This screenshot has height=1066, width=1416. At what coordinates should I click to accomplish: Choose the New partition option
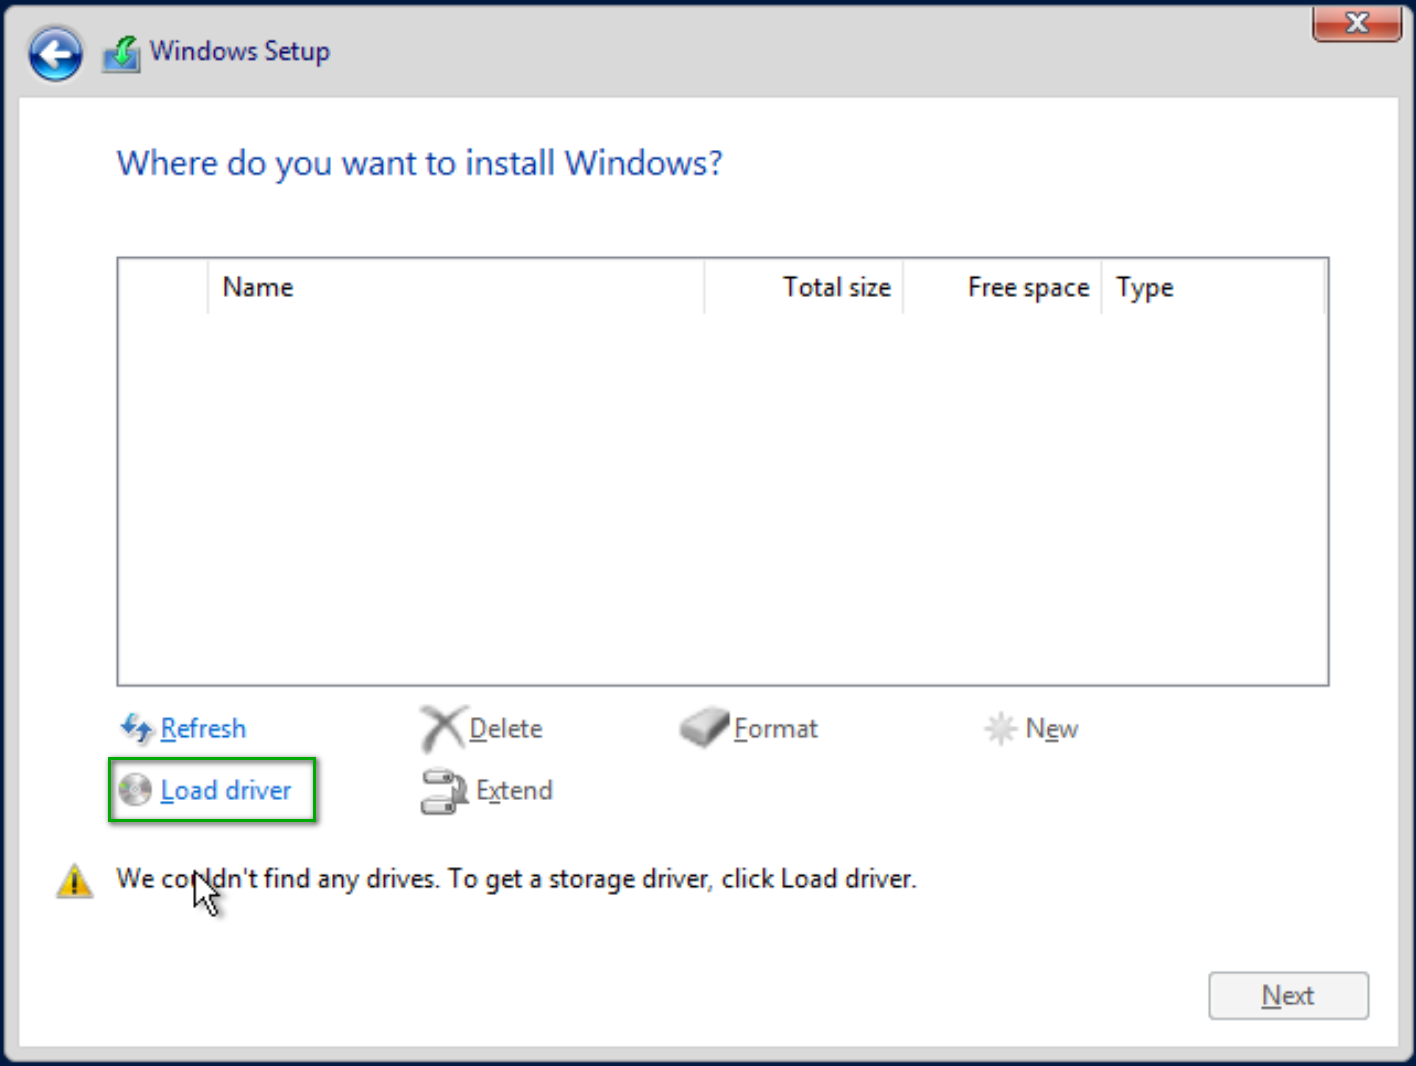point(1052,729)
